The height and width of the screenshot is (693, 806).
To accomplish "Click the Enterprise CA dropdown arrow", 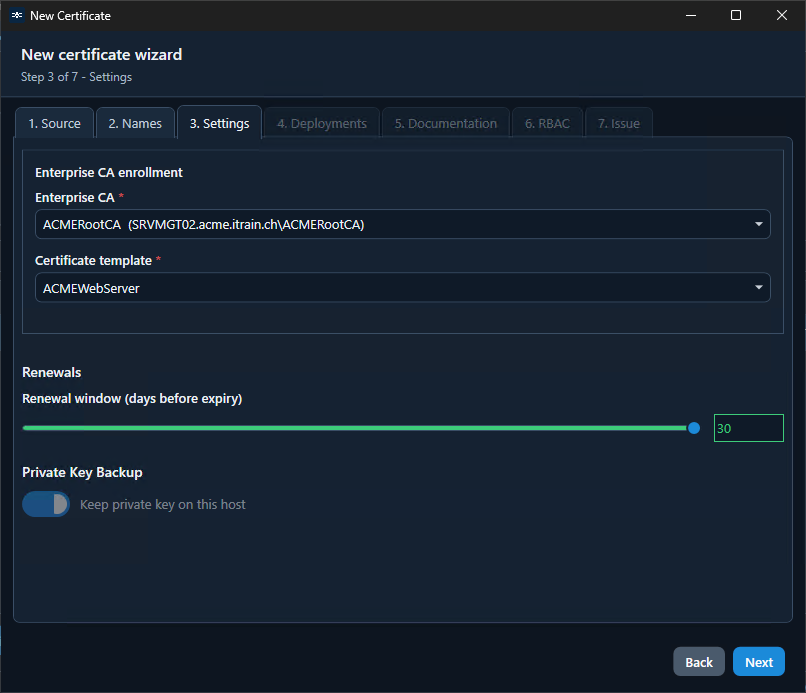I will click(759, 224).
